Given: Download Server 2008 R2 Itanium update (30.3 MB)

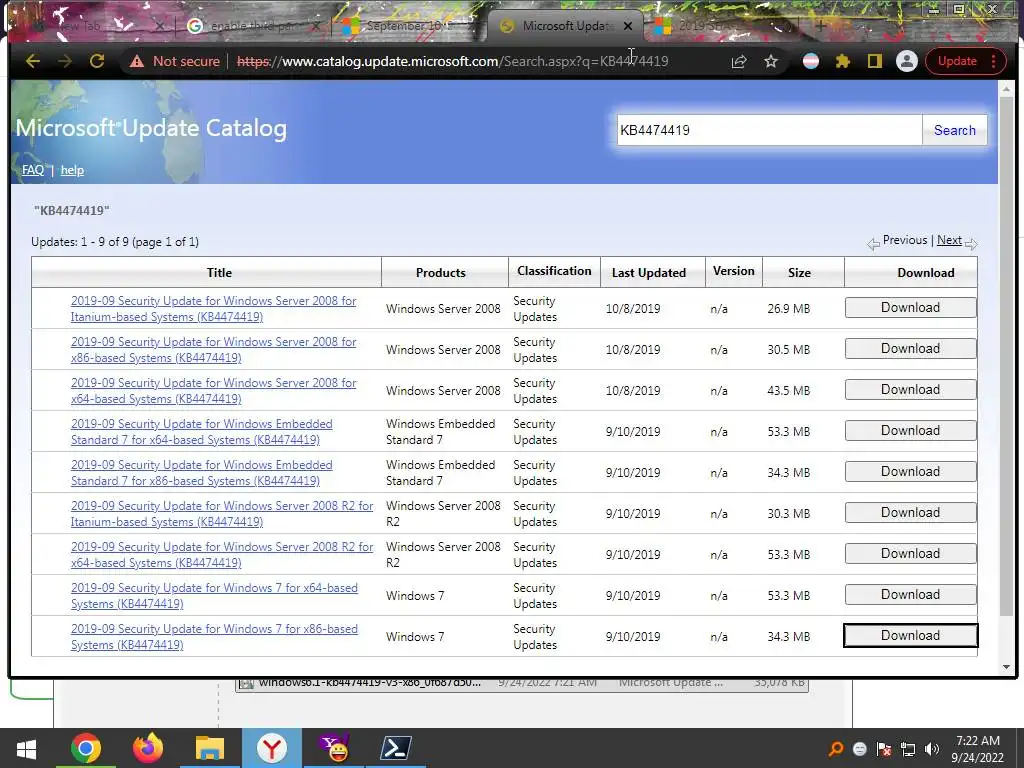Looking at the screenshot, I should click(910, 513).
